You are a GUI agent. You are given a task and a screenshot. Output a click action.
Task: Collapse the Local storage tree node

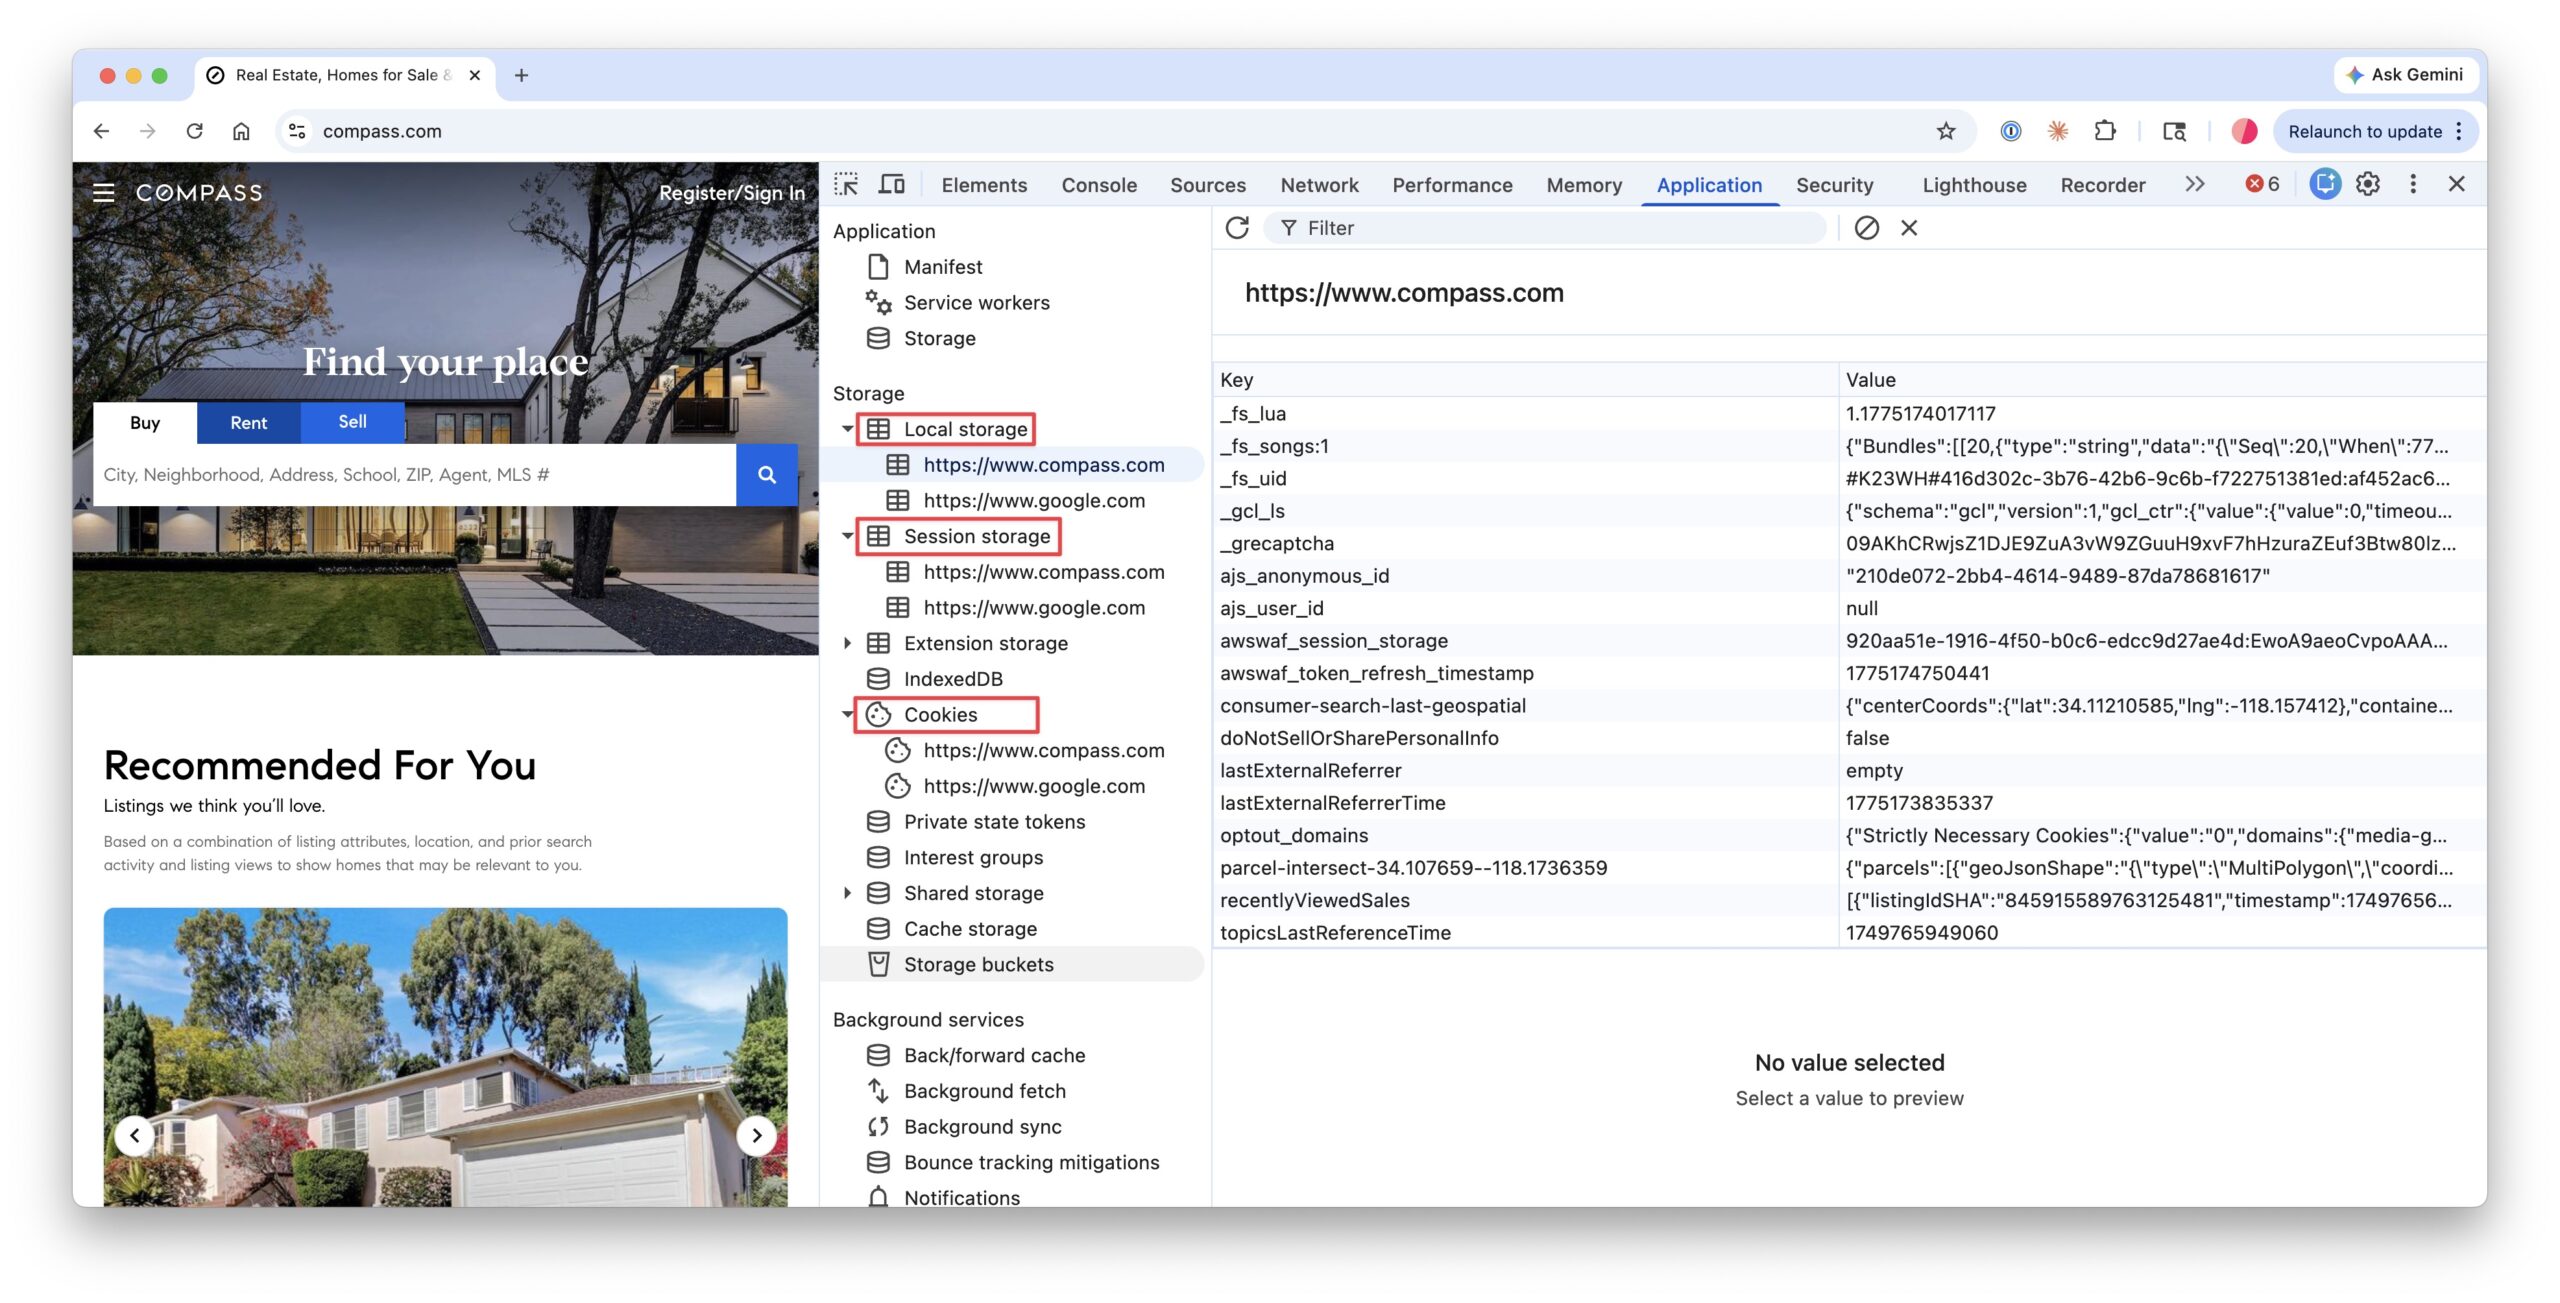pos(847,429)
